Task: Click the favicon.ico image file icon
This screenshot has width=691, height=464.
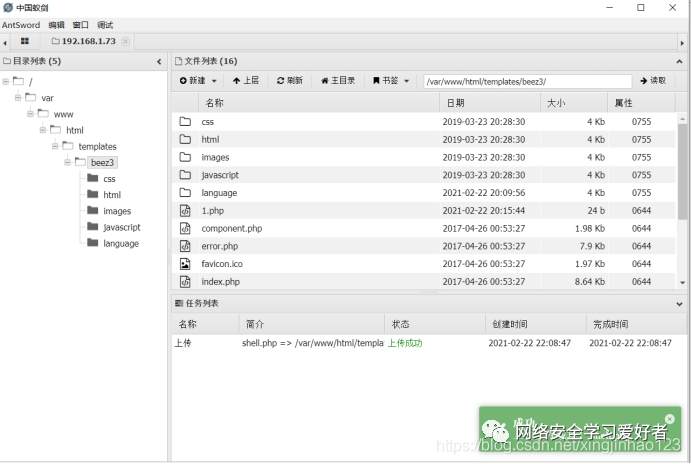Action: (x=185, y=264)
